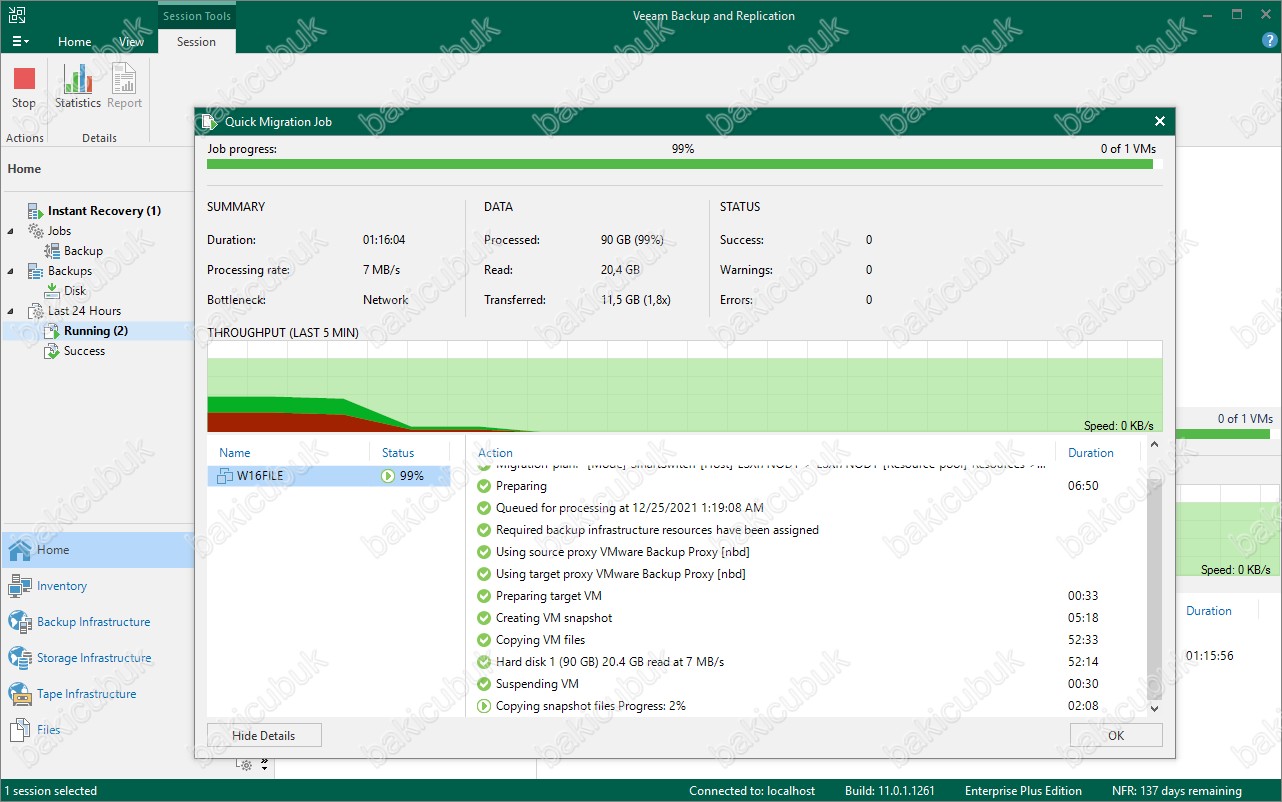Viewport: 1282px width, 802px height.
Task: Open the Inventory view
Action: [x=97, y=586]
